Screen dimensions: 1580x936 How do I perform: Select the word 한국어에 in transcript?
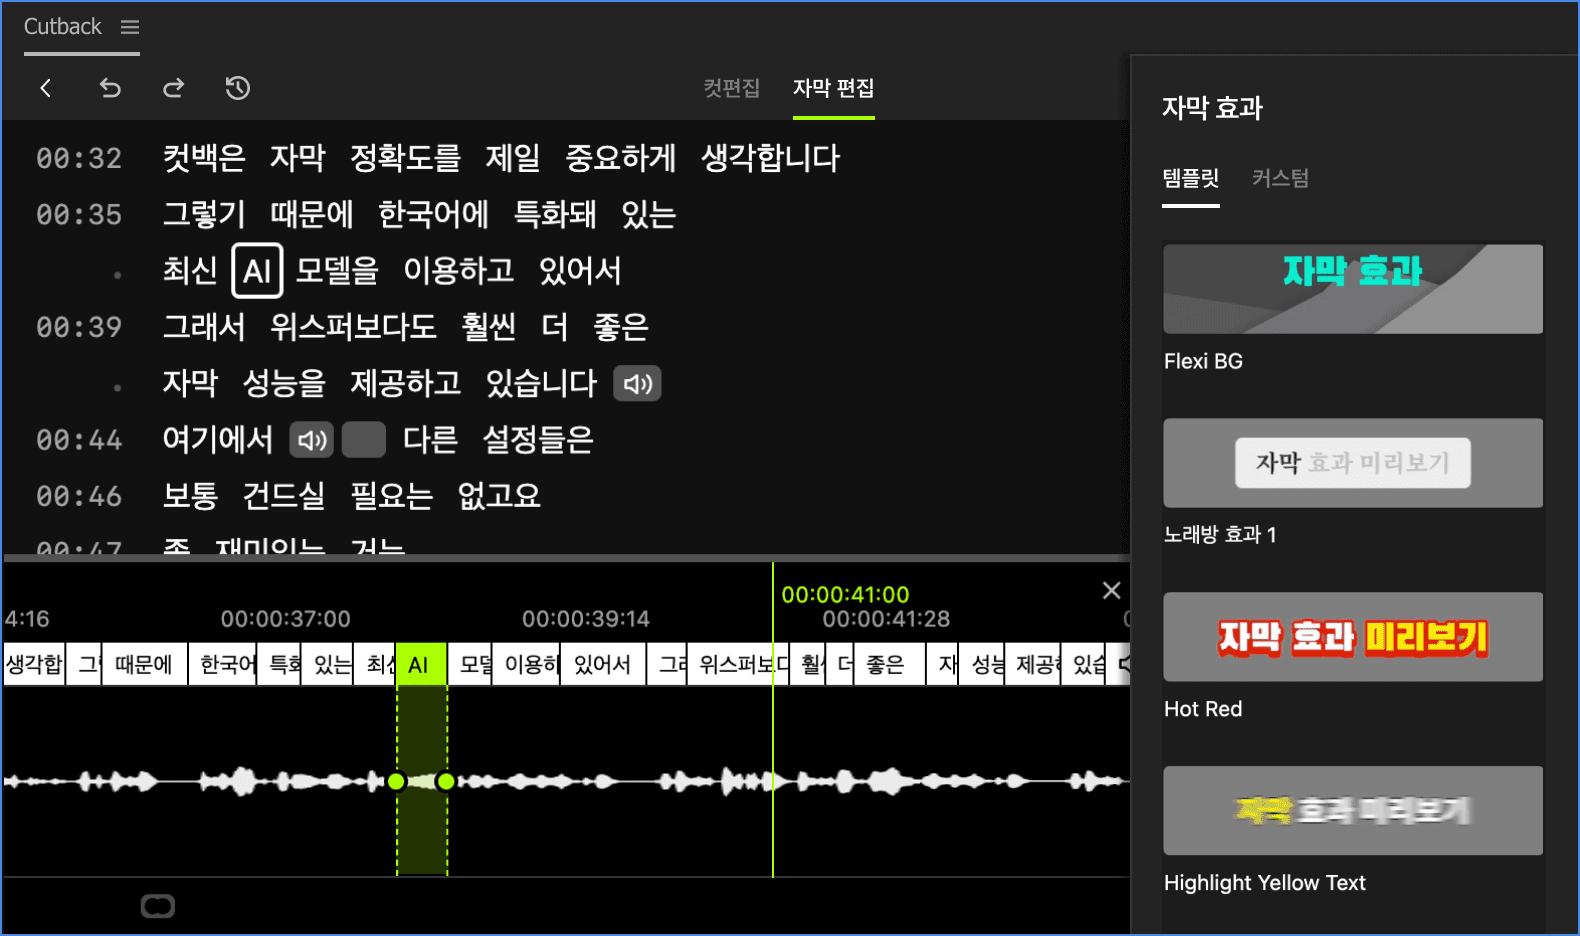[x=433, y=214]
